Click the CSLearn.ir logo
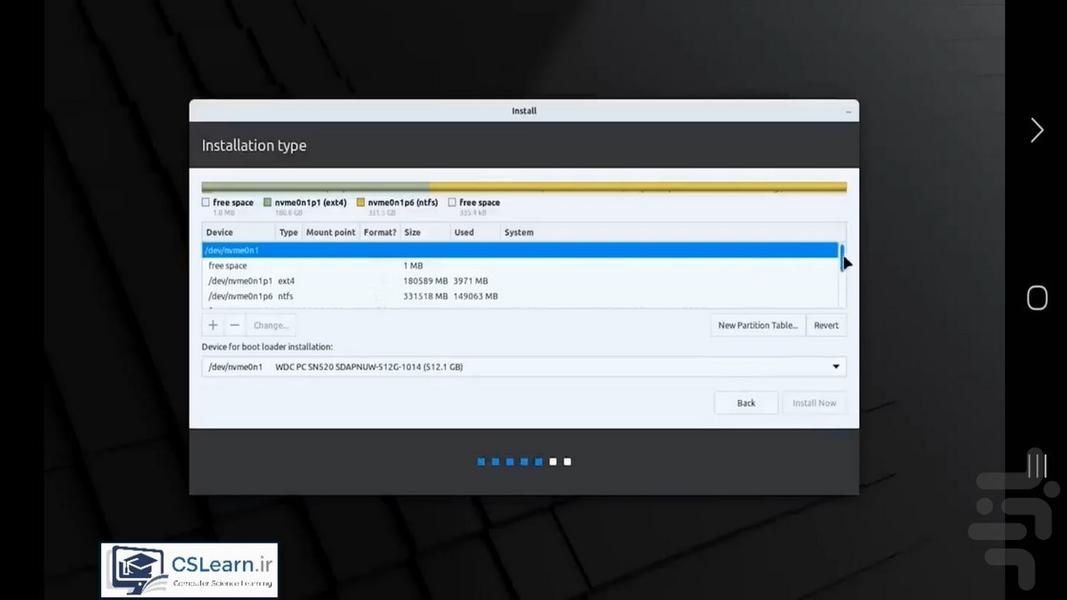The image size is (1067, 600). tap(189, 570)
